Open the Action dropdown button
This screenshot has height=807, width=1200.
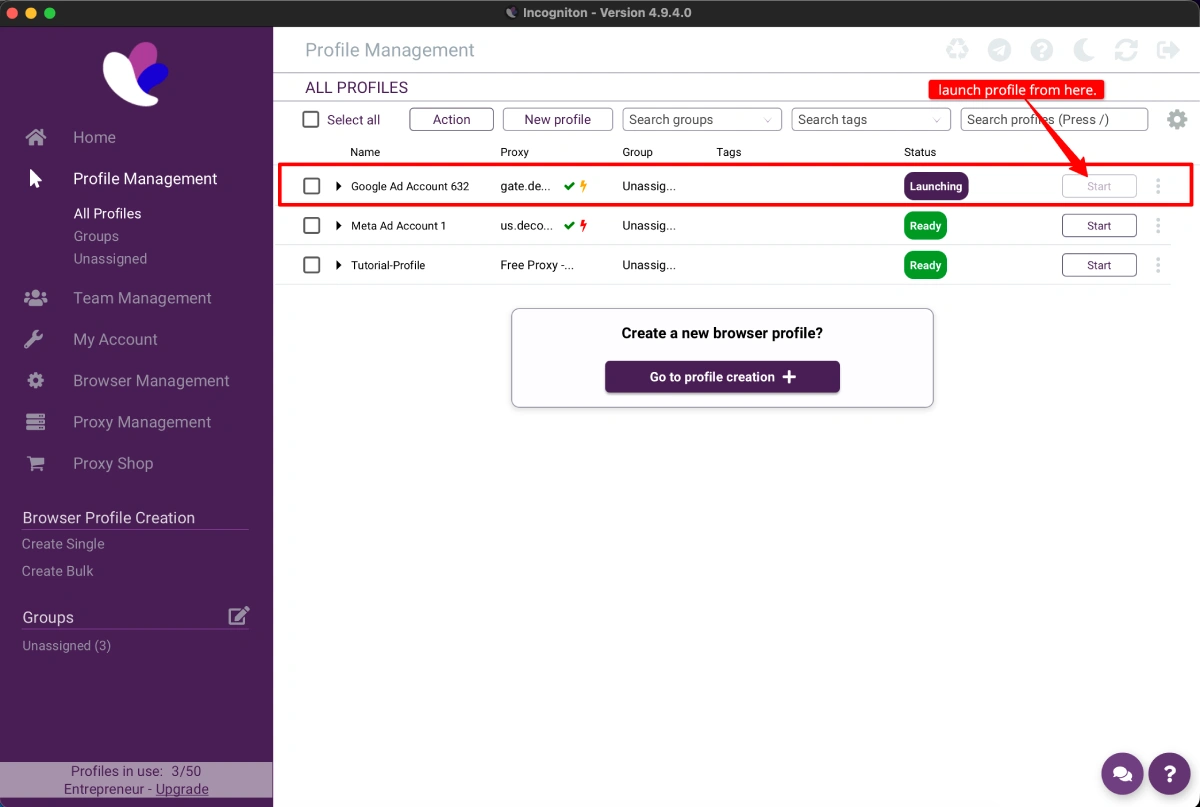point(452,119)
